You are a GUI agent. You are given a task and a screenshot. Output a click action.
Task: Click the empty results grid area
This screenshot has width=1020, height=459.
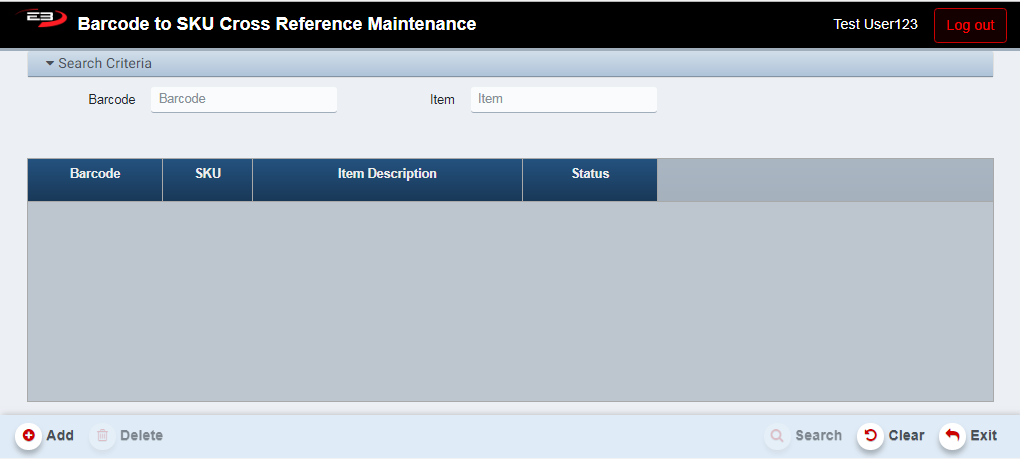(x=510, y=300)
